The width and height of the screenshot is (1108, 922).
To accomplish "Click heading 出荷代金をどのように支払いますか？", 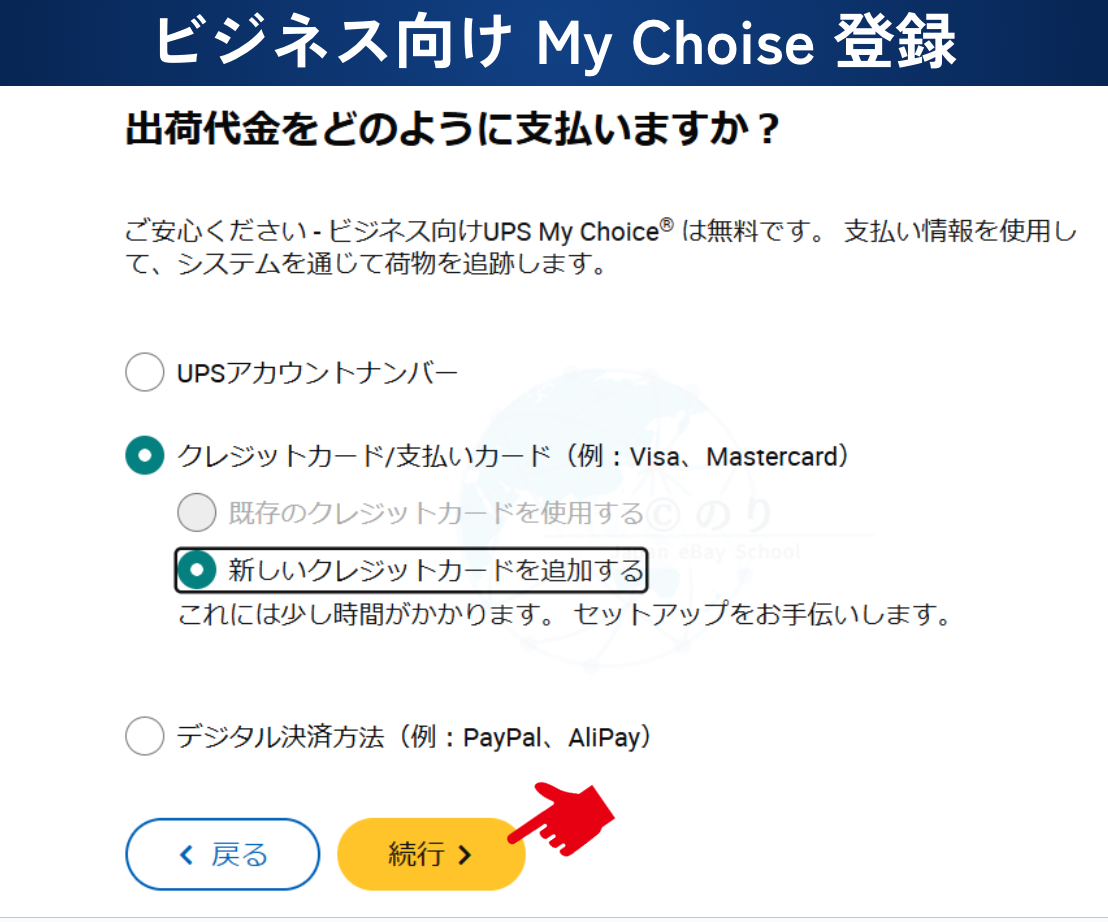I will point(453,129).
